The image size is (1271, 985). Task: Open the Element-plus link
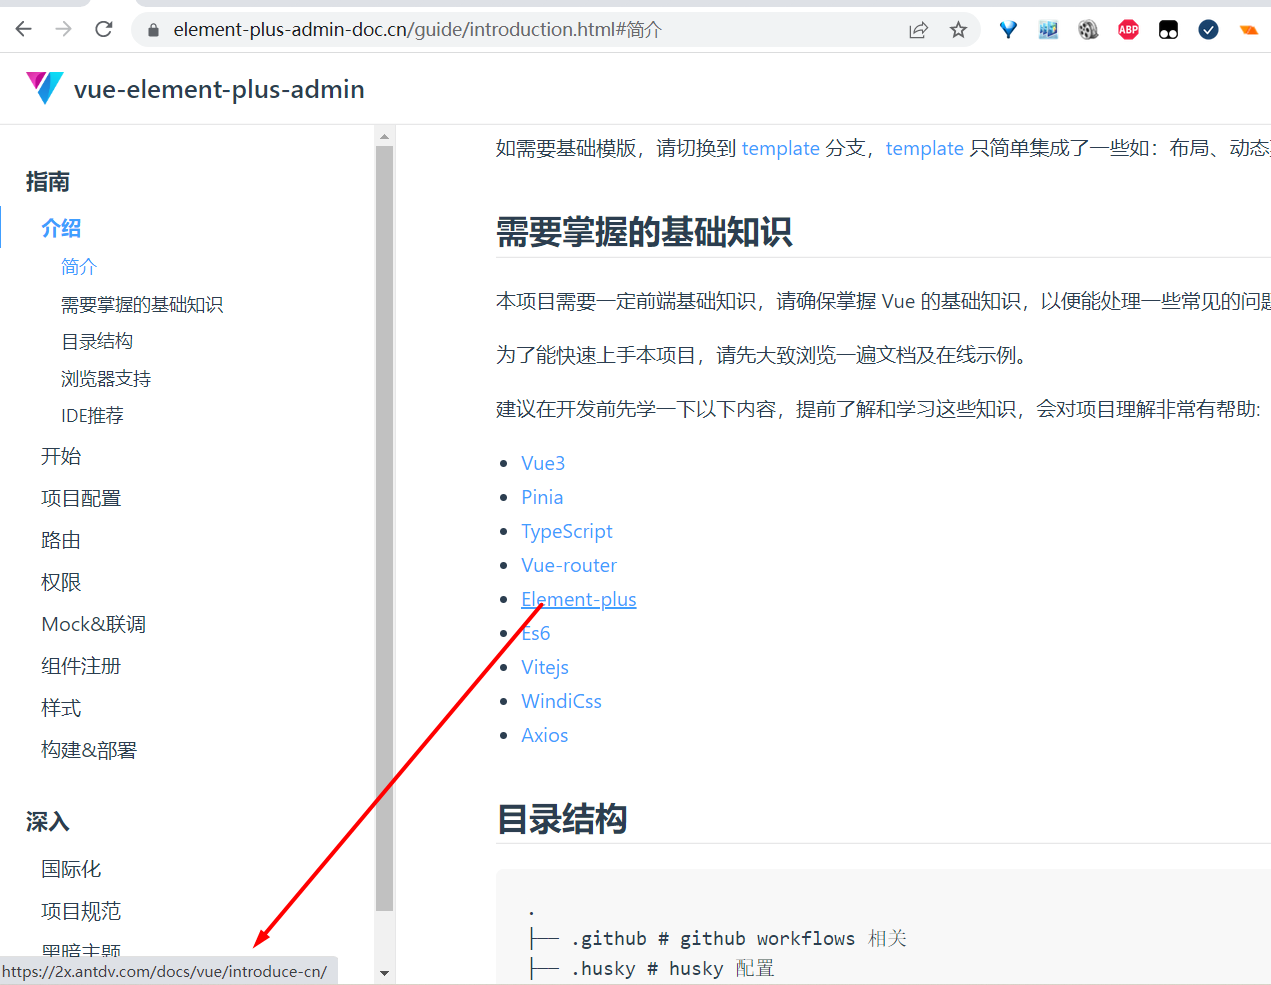pos(578,598)
